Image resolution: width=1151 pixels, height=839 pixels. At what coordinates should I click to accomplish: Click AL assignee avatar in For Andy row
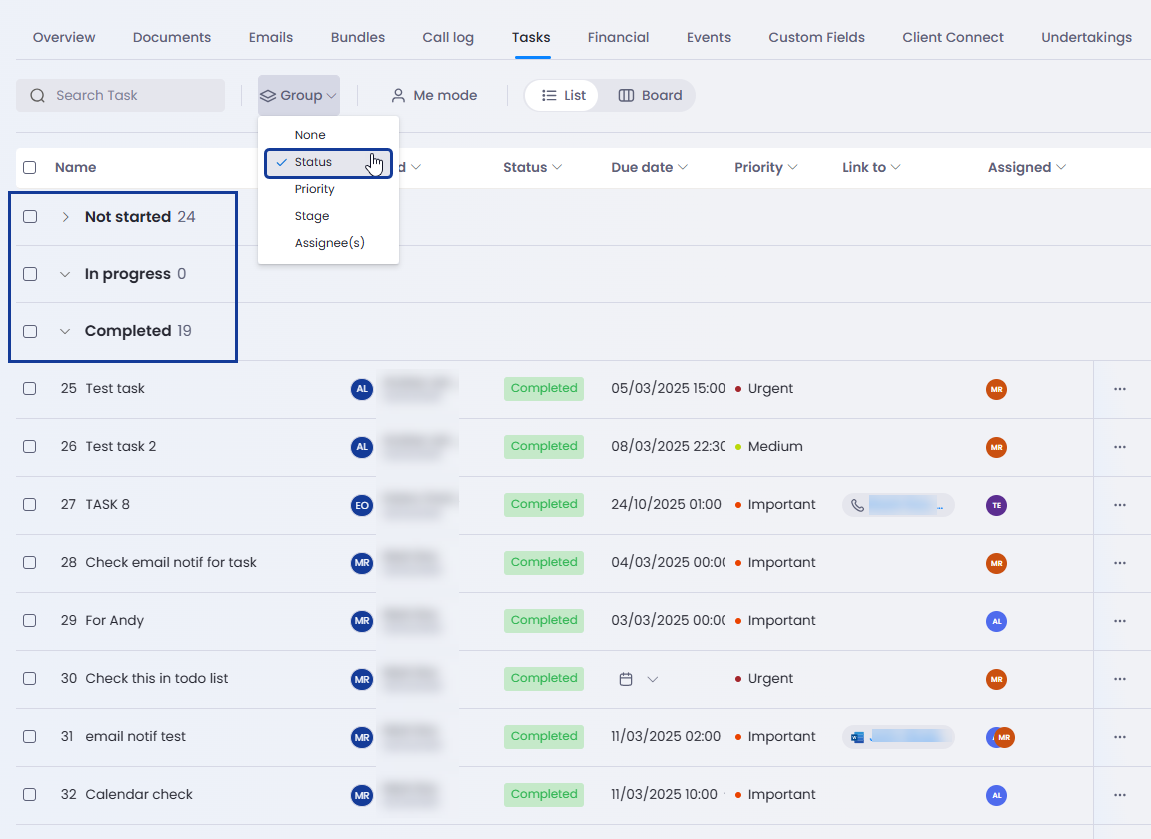[996, 621]
